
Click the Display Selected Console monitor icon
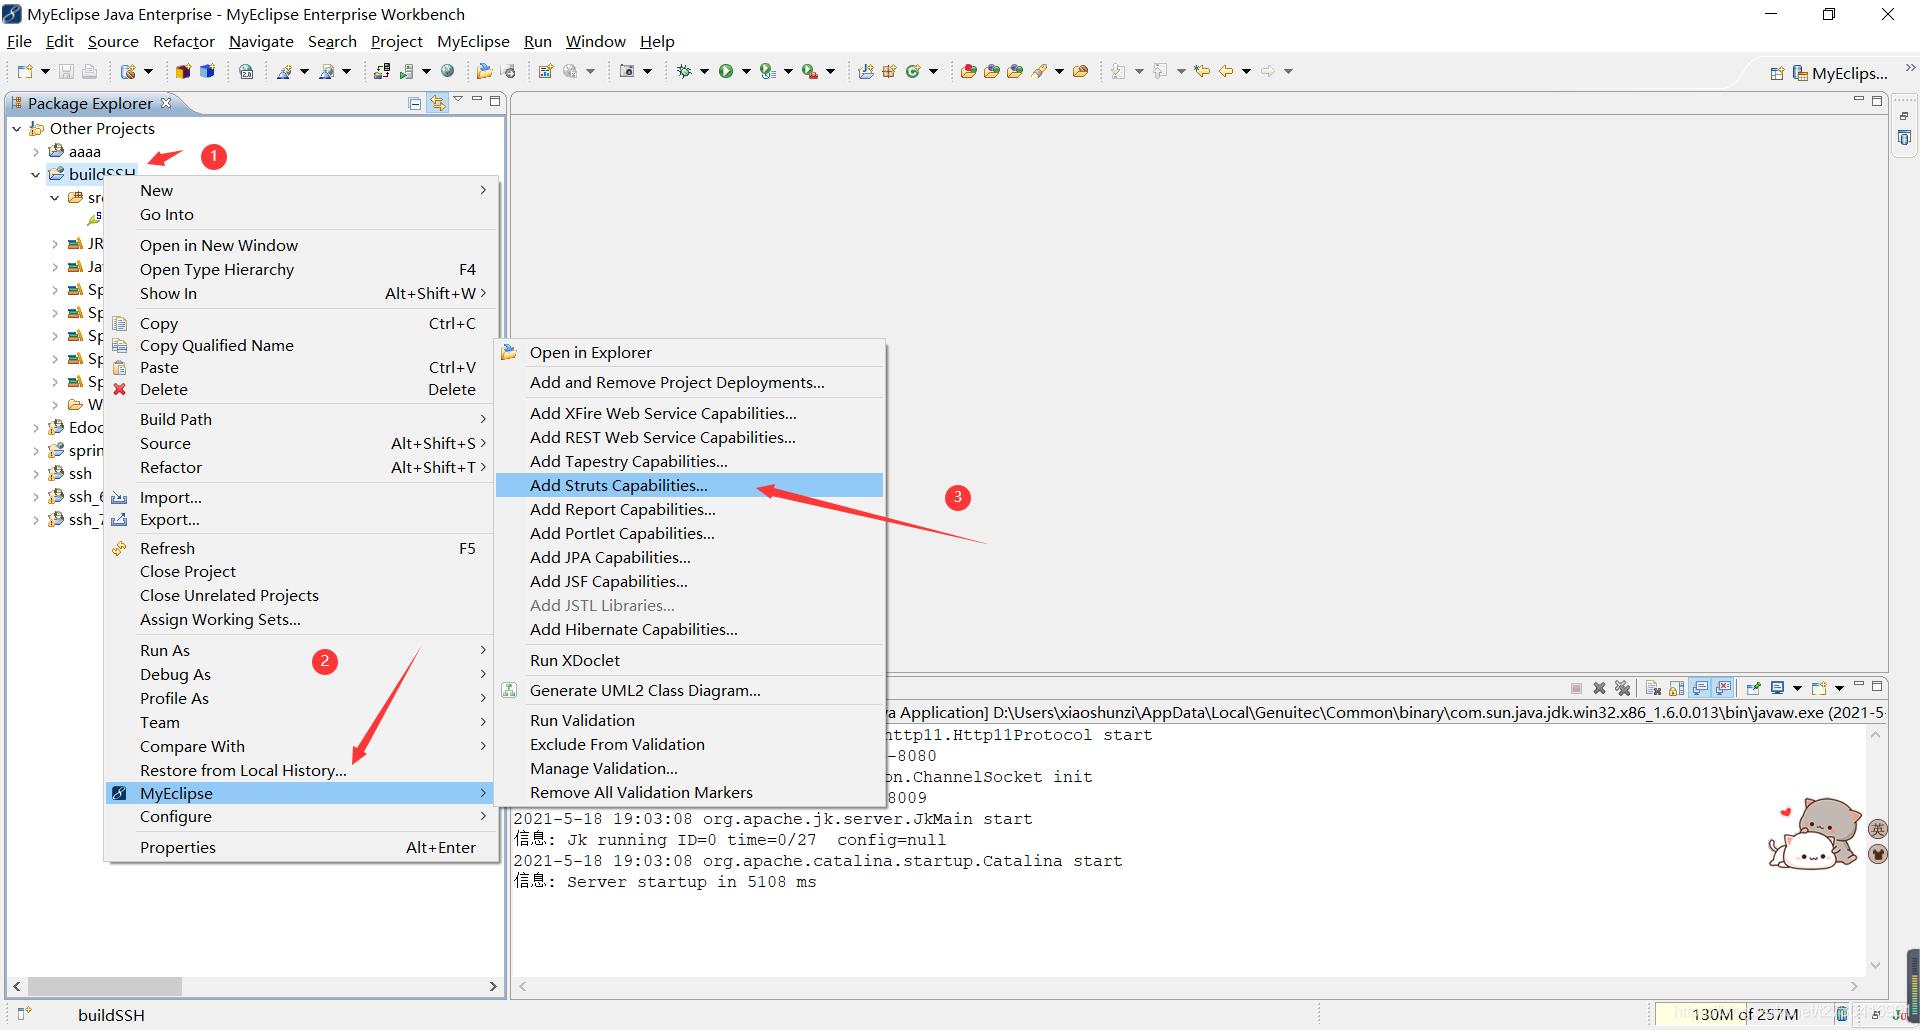coord(1777,688)
